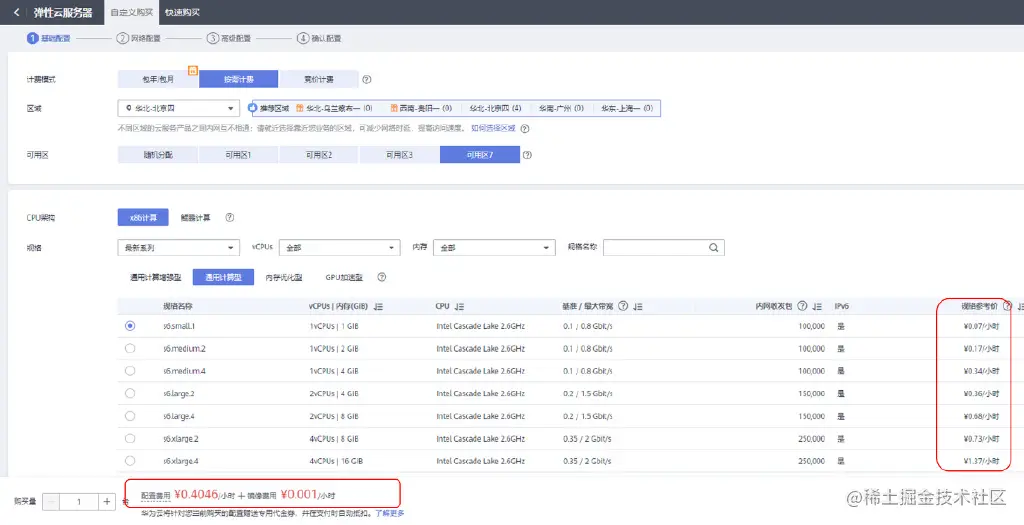Open step 2 网络配置
The image size is (1024, 525).
[x=138, y=39]
